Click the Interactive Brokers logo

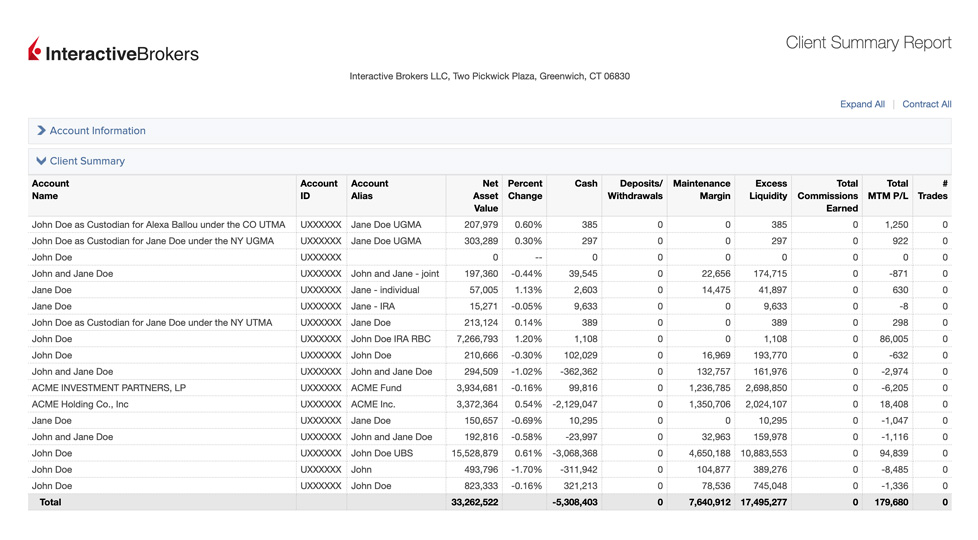pyautogui.click(x=113, y=52)
